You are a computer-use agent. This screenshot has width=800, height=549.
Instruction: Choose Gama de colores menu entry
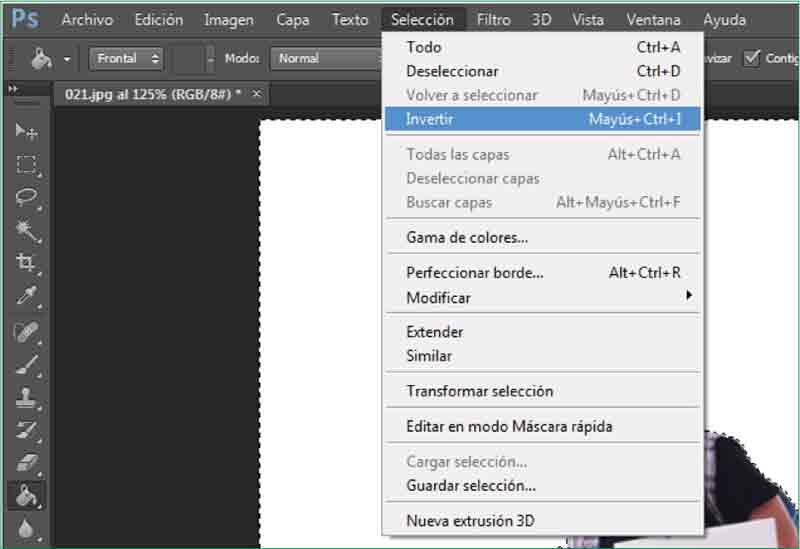(467, 237)
